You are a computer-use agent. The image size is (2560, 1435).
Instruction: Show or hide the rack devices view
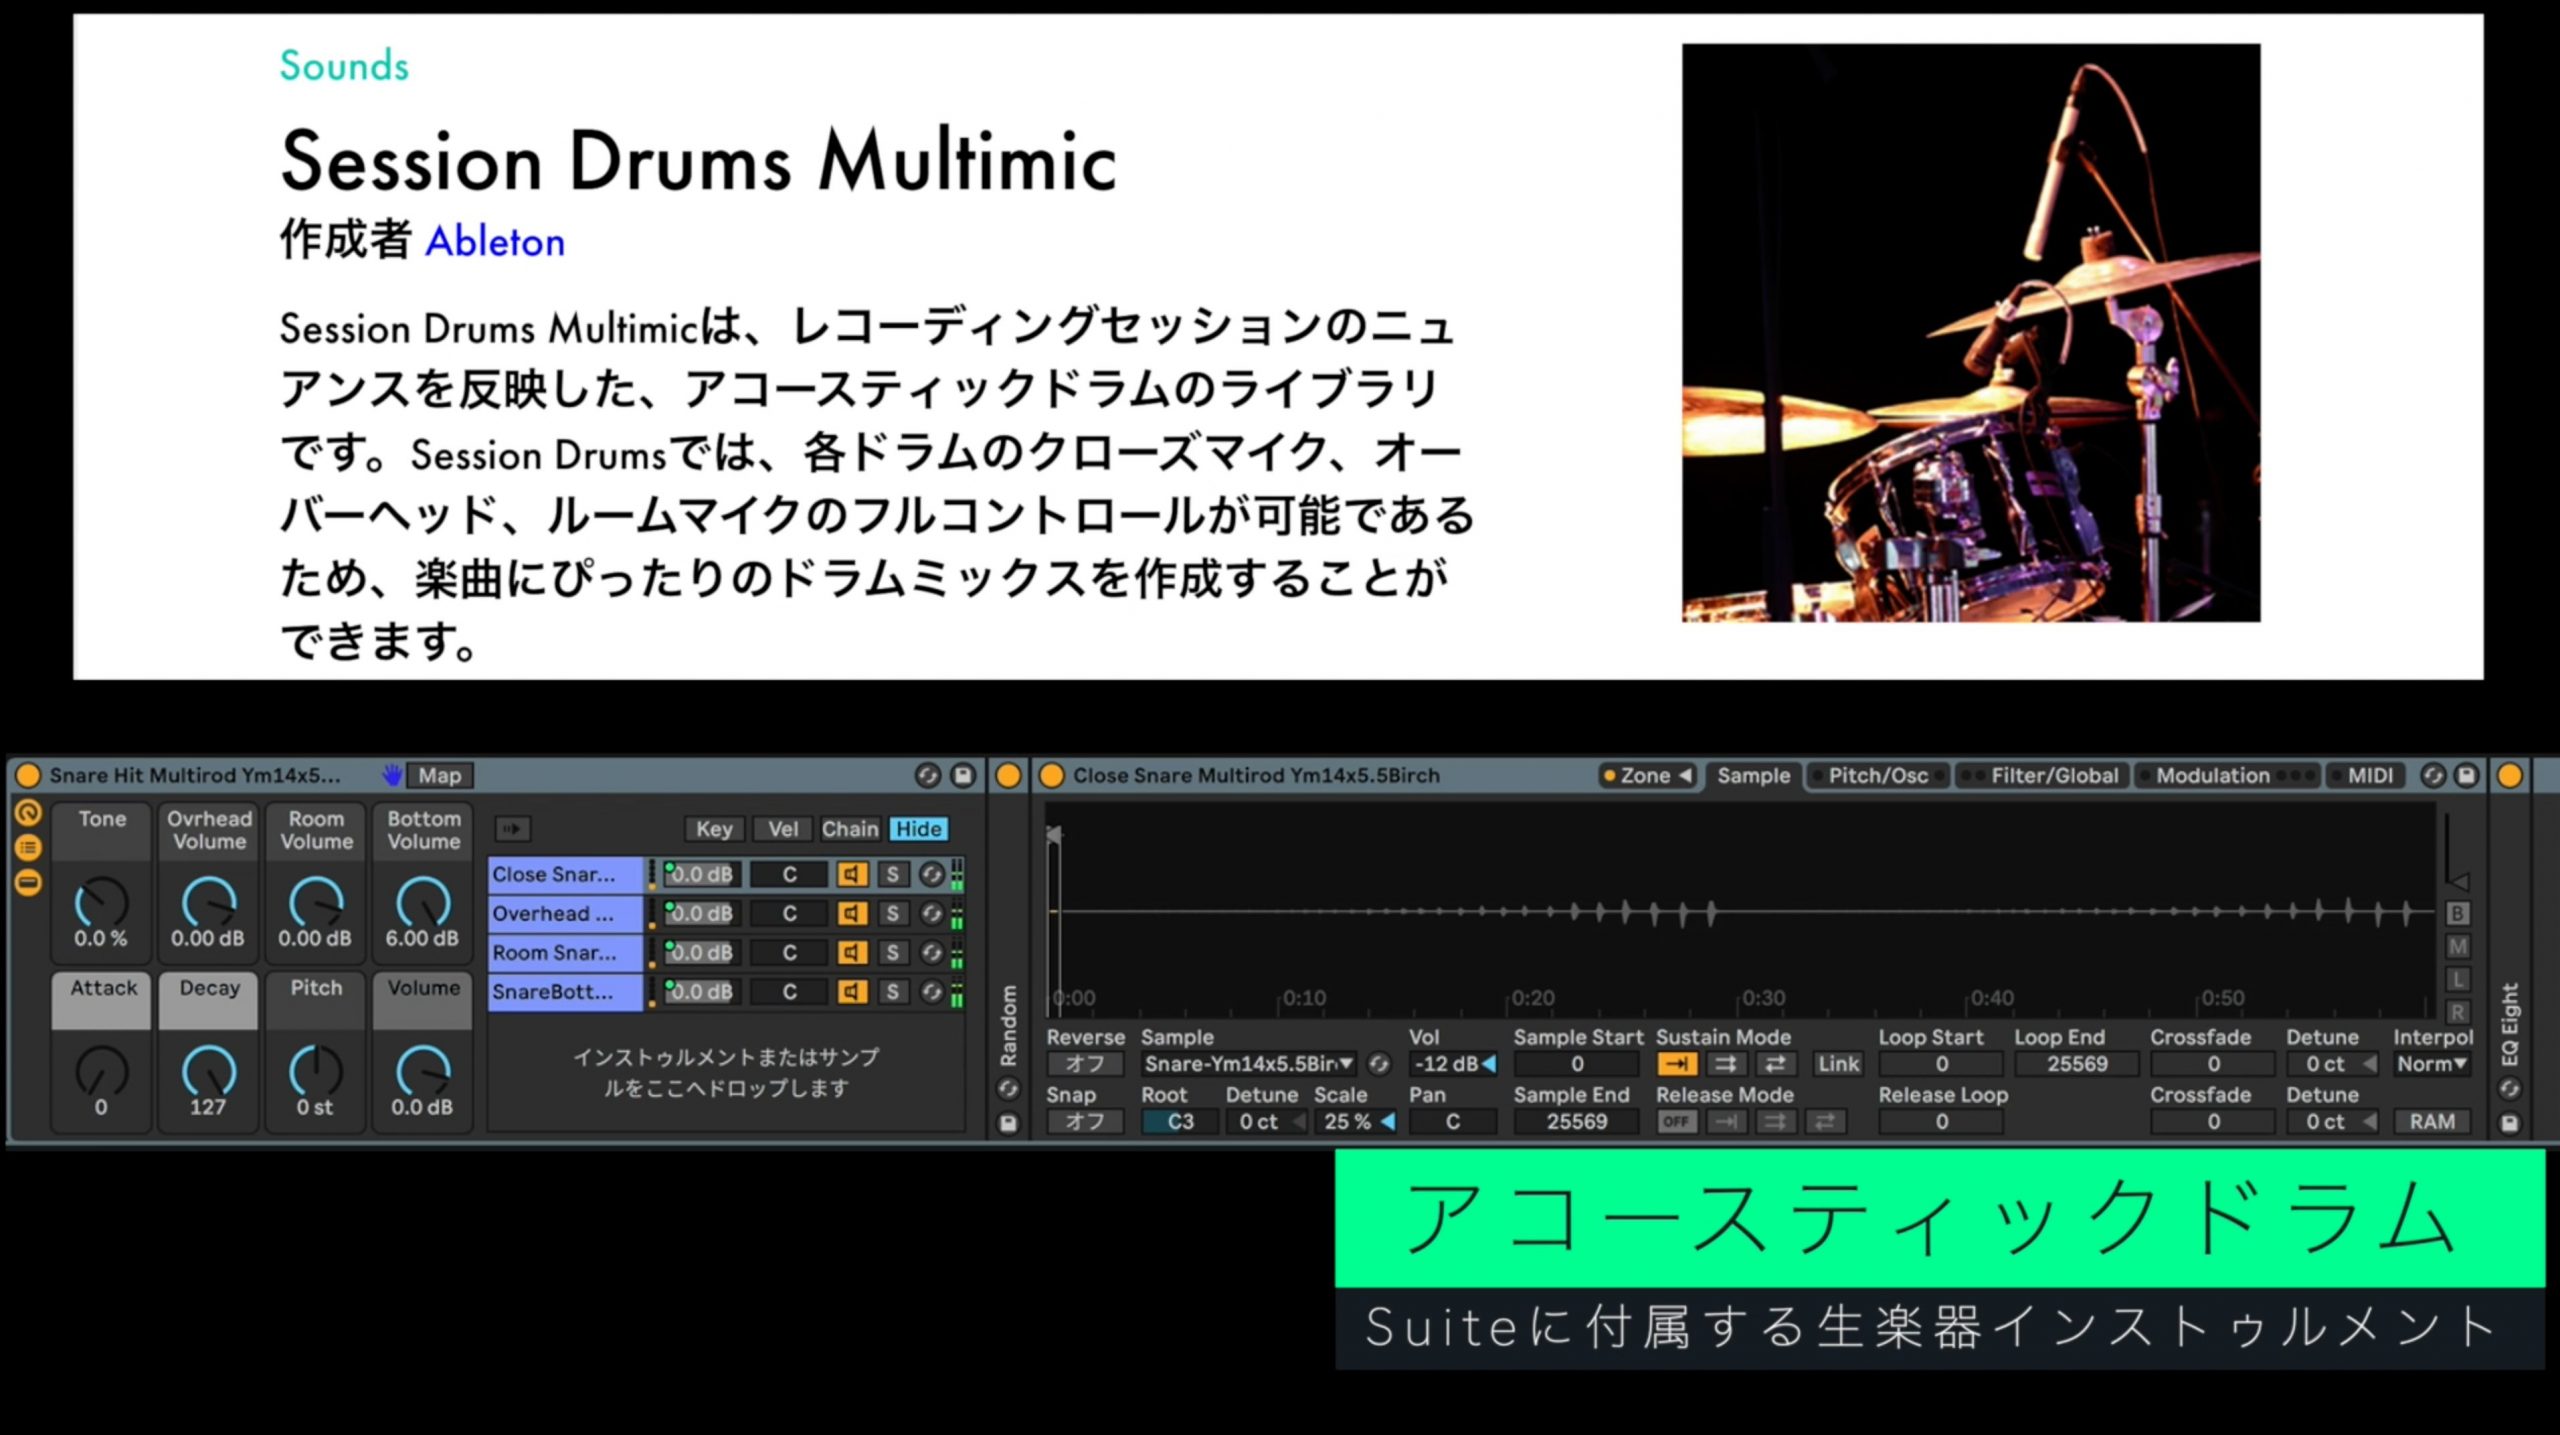[x=28, y=883]
